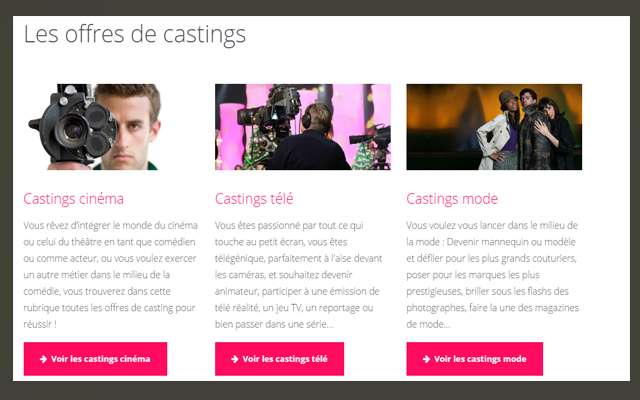Click the arrow icon on the télé button

coord(235,359)
